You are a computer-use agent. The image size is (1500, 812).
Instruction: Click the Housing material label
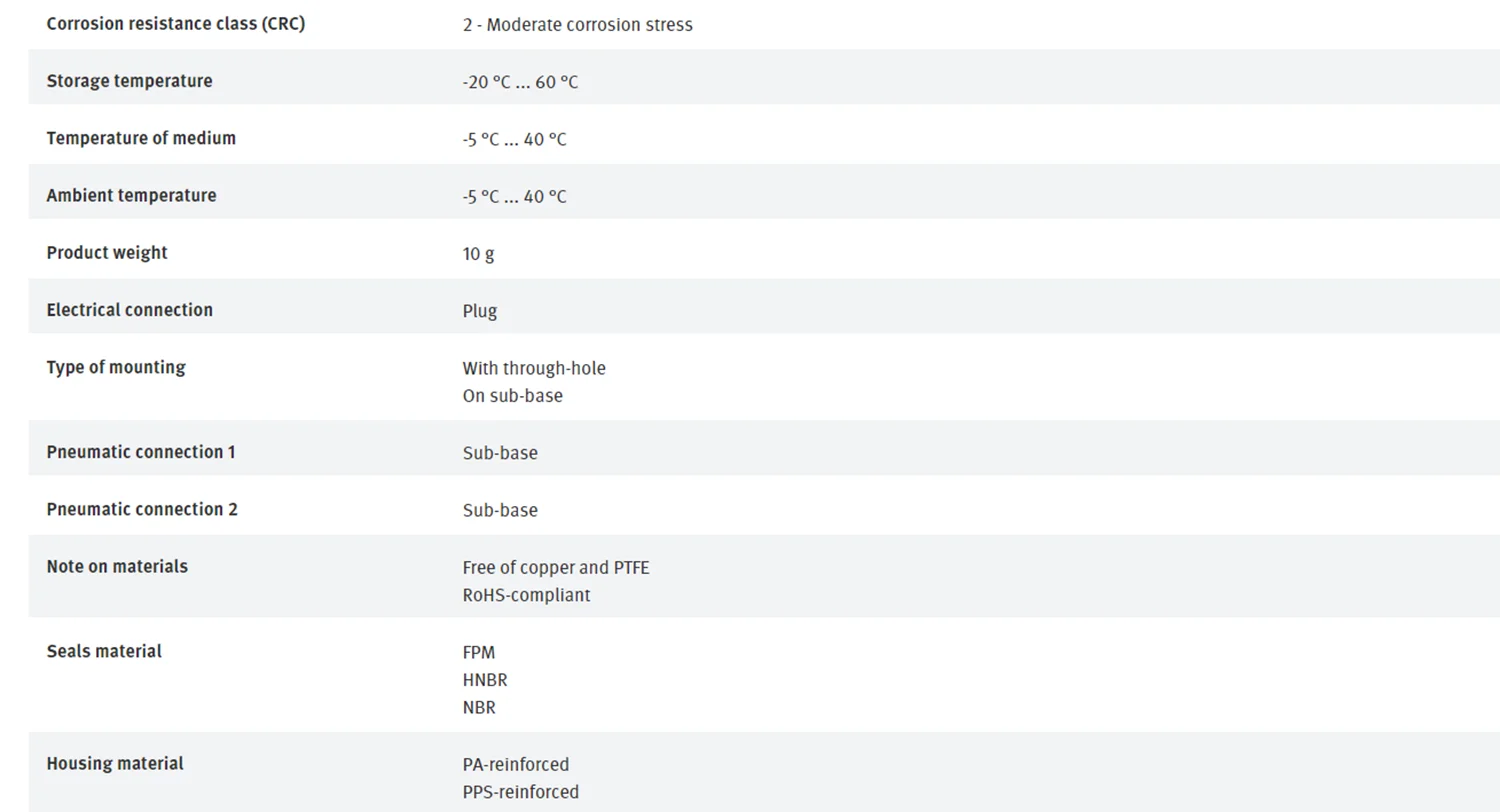coord(115,764)
